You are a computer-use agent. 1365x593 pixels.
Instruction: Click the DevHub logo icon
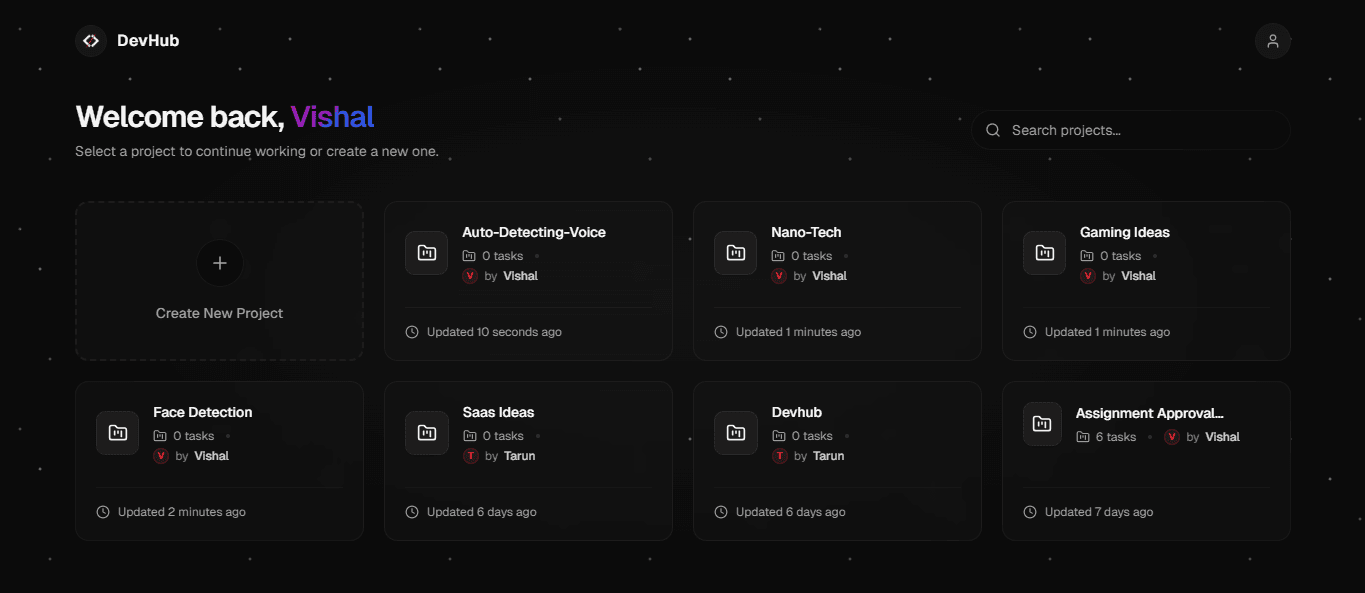tap(90, 40)
